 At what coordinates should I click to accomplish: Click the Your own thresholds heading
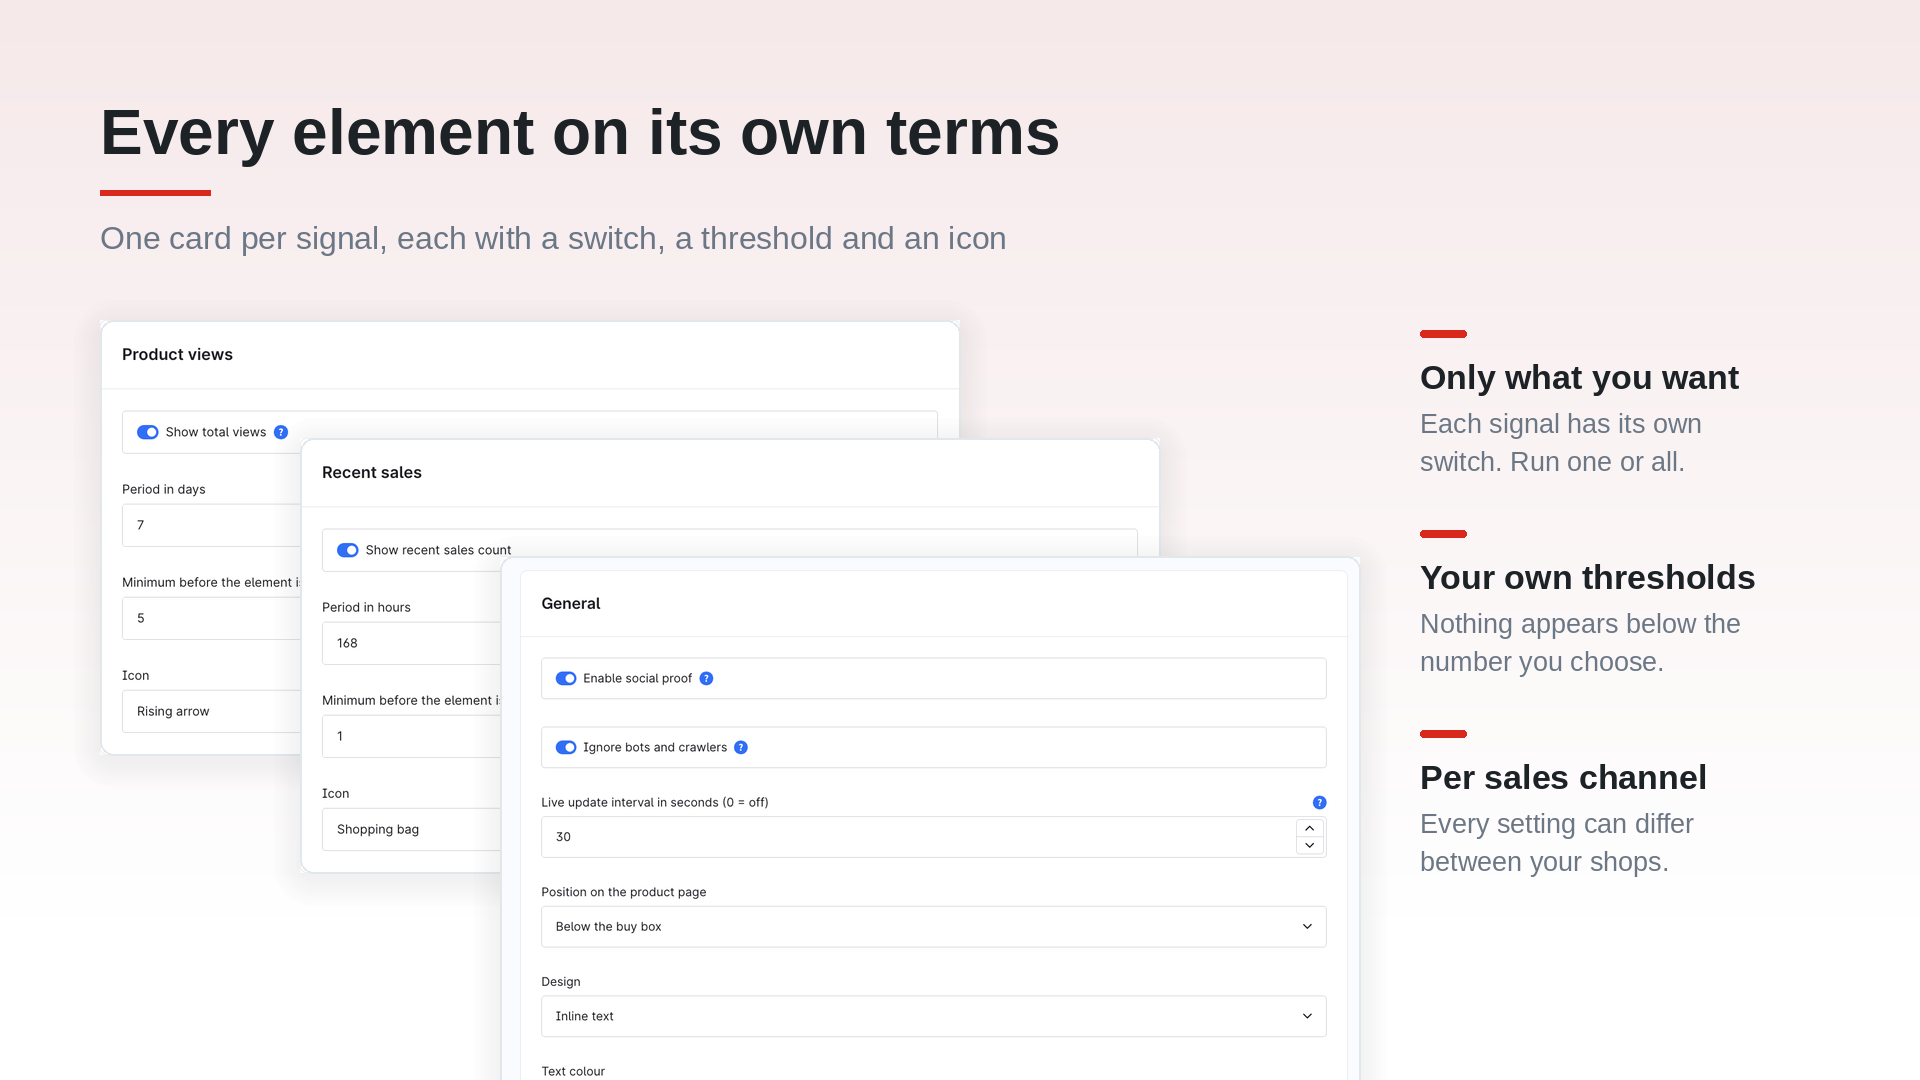pyautogui.click(x=1587, y=578)
